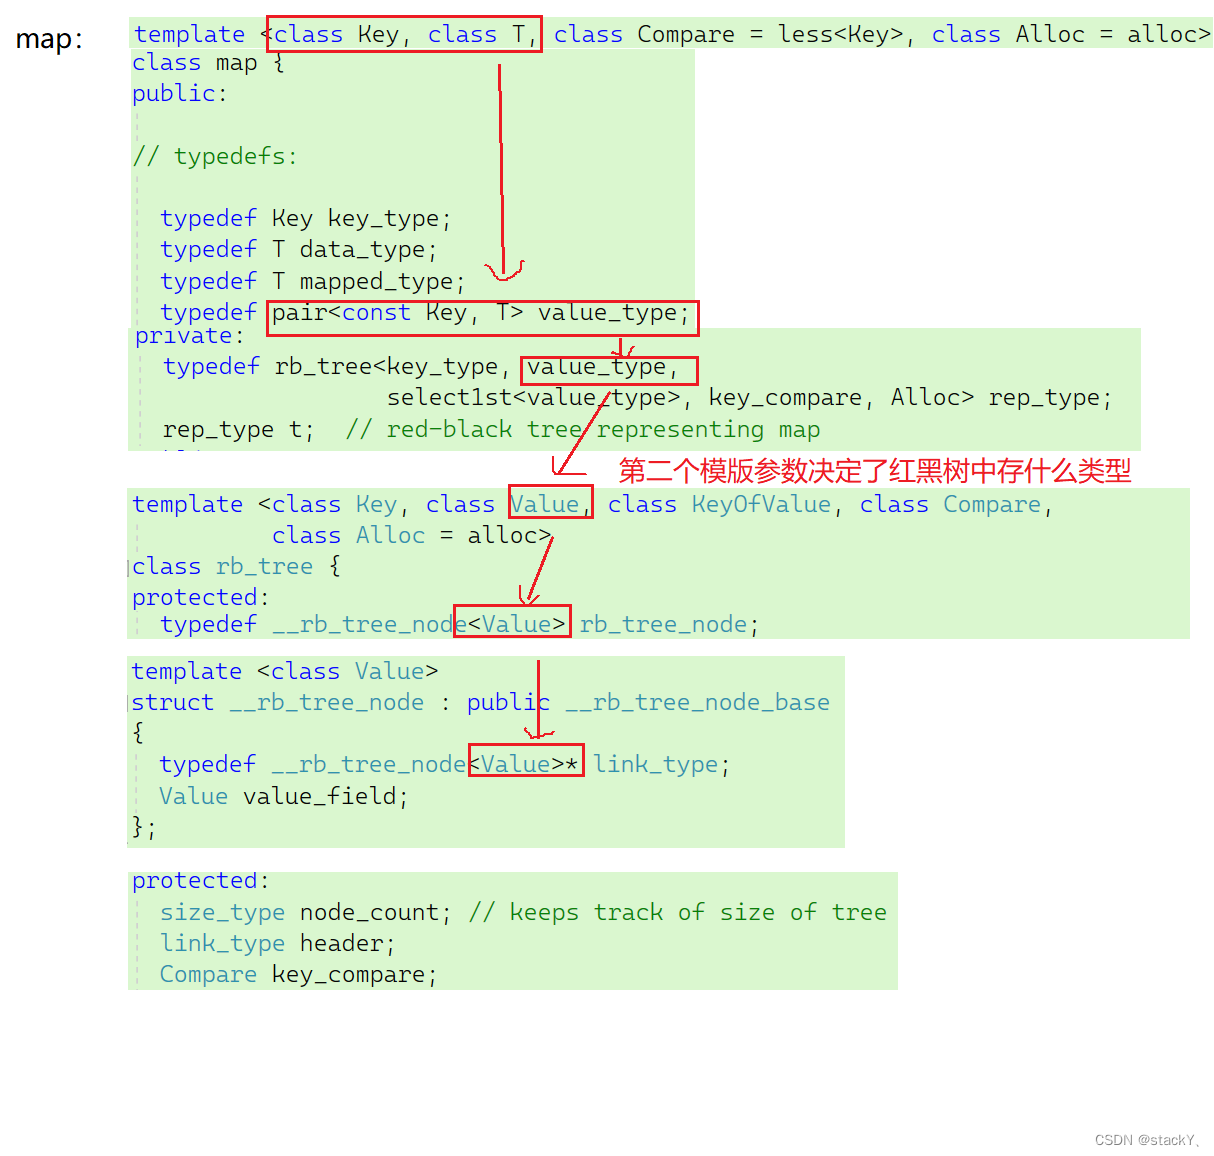This screenshot has width=1214, height=1156.
Task: Select the red-boxed "Value," template parameter
Action: tap(549, 503)
